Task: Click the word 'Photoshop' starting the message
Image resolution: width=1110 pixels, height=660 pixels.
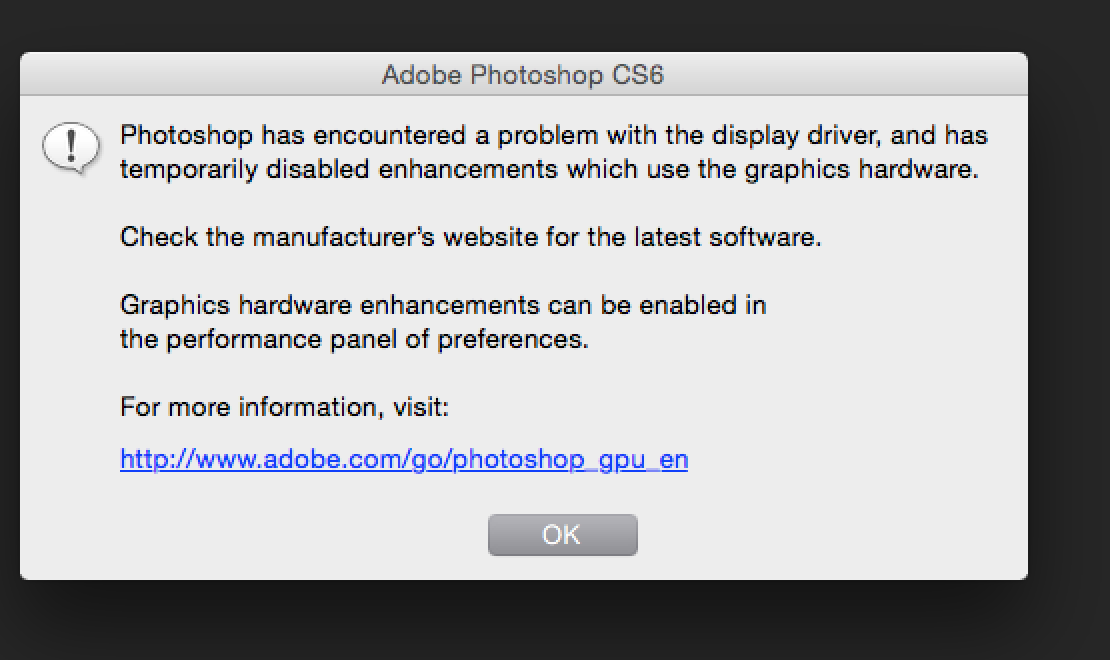Action: click(186, 135)
